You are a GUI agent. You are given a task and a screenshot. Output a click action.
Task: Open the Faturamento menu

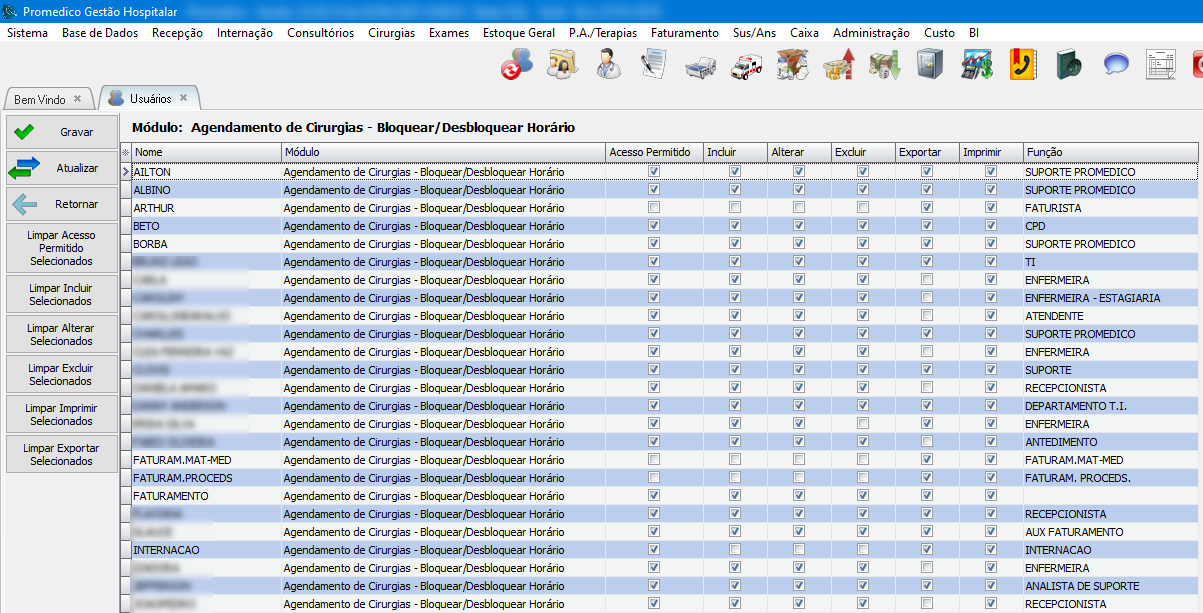pos(684,33)
